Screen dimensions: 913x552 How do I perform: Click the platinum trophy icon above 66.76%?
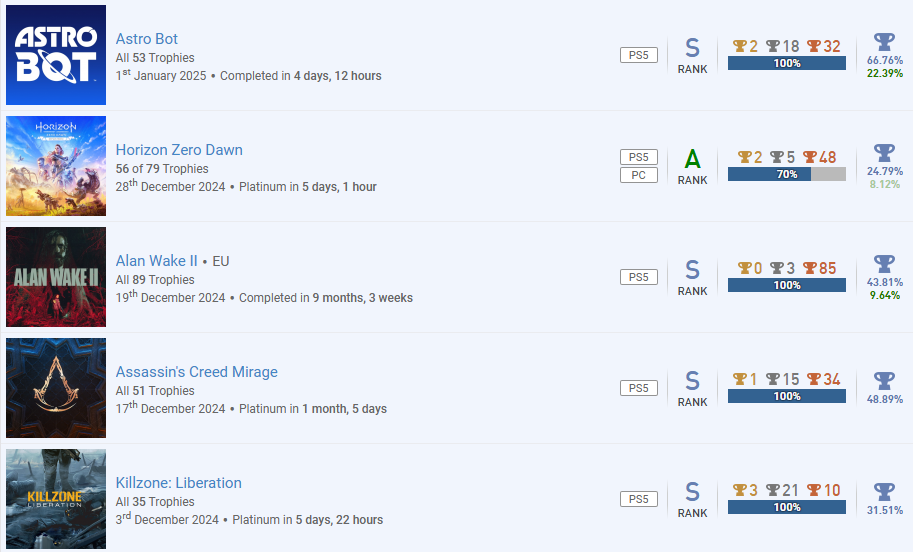(884, 42)
